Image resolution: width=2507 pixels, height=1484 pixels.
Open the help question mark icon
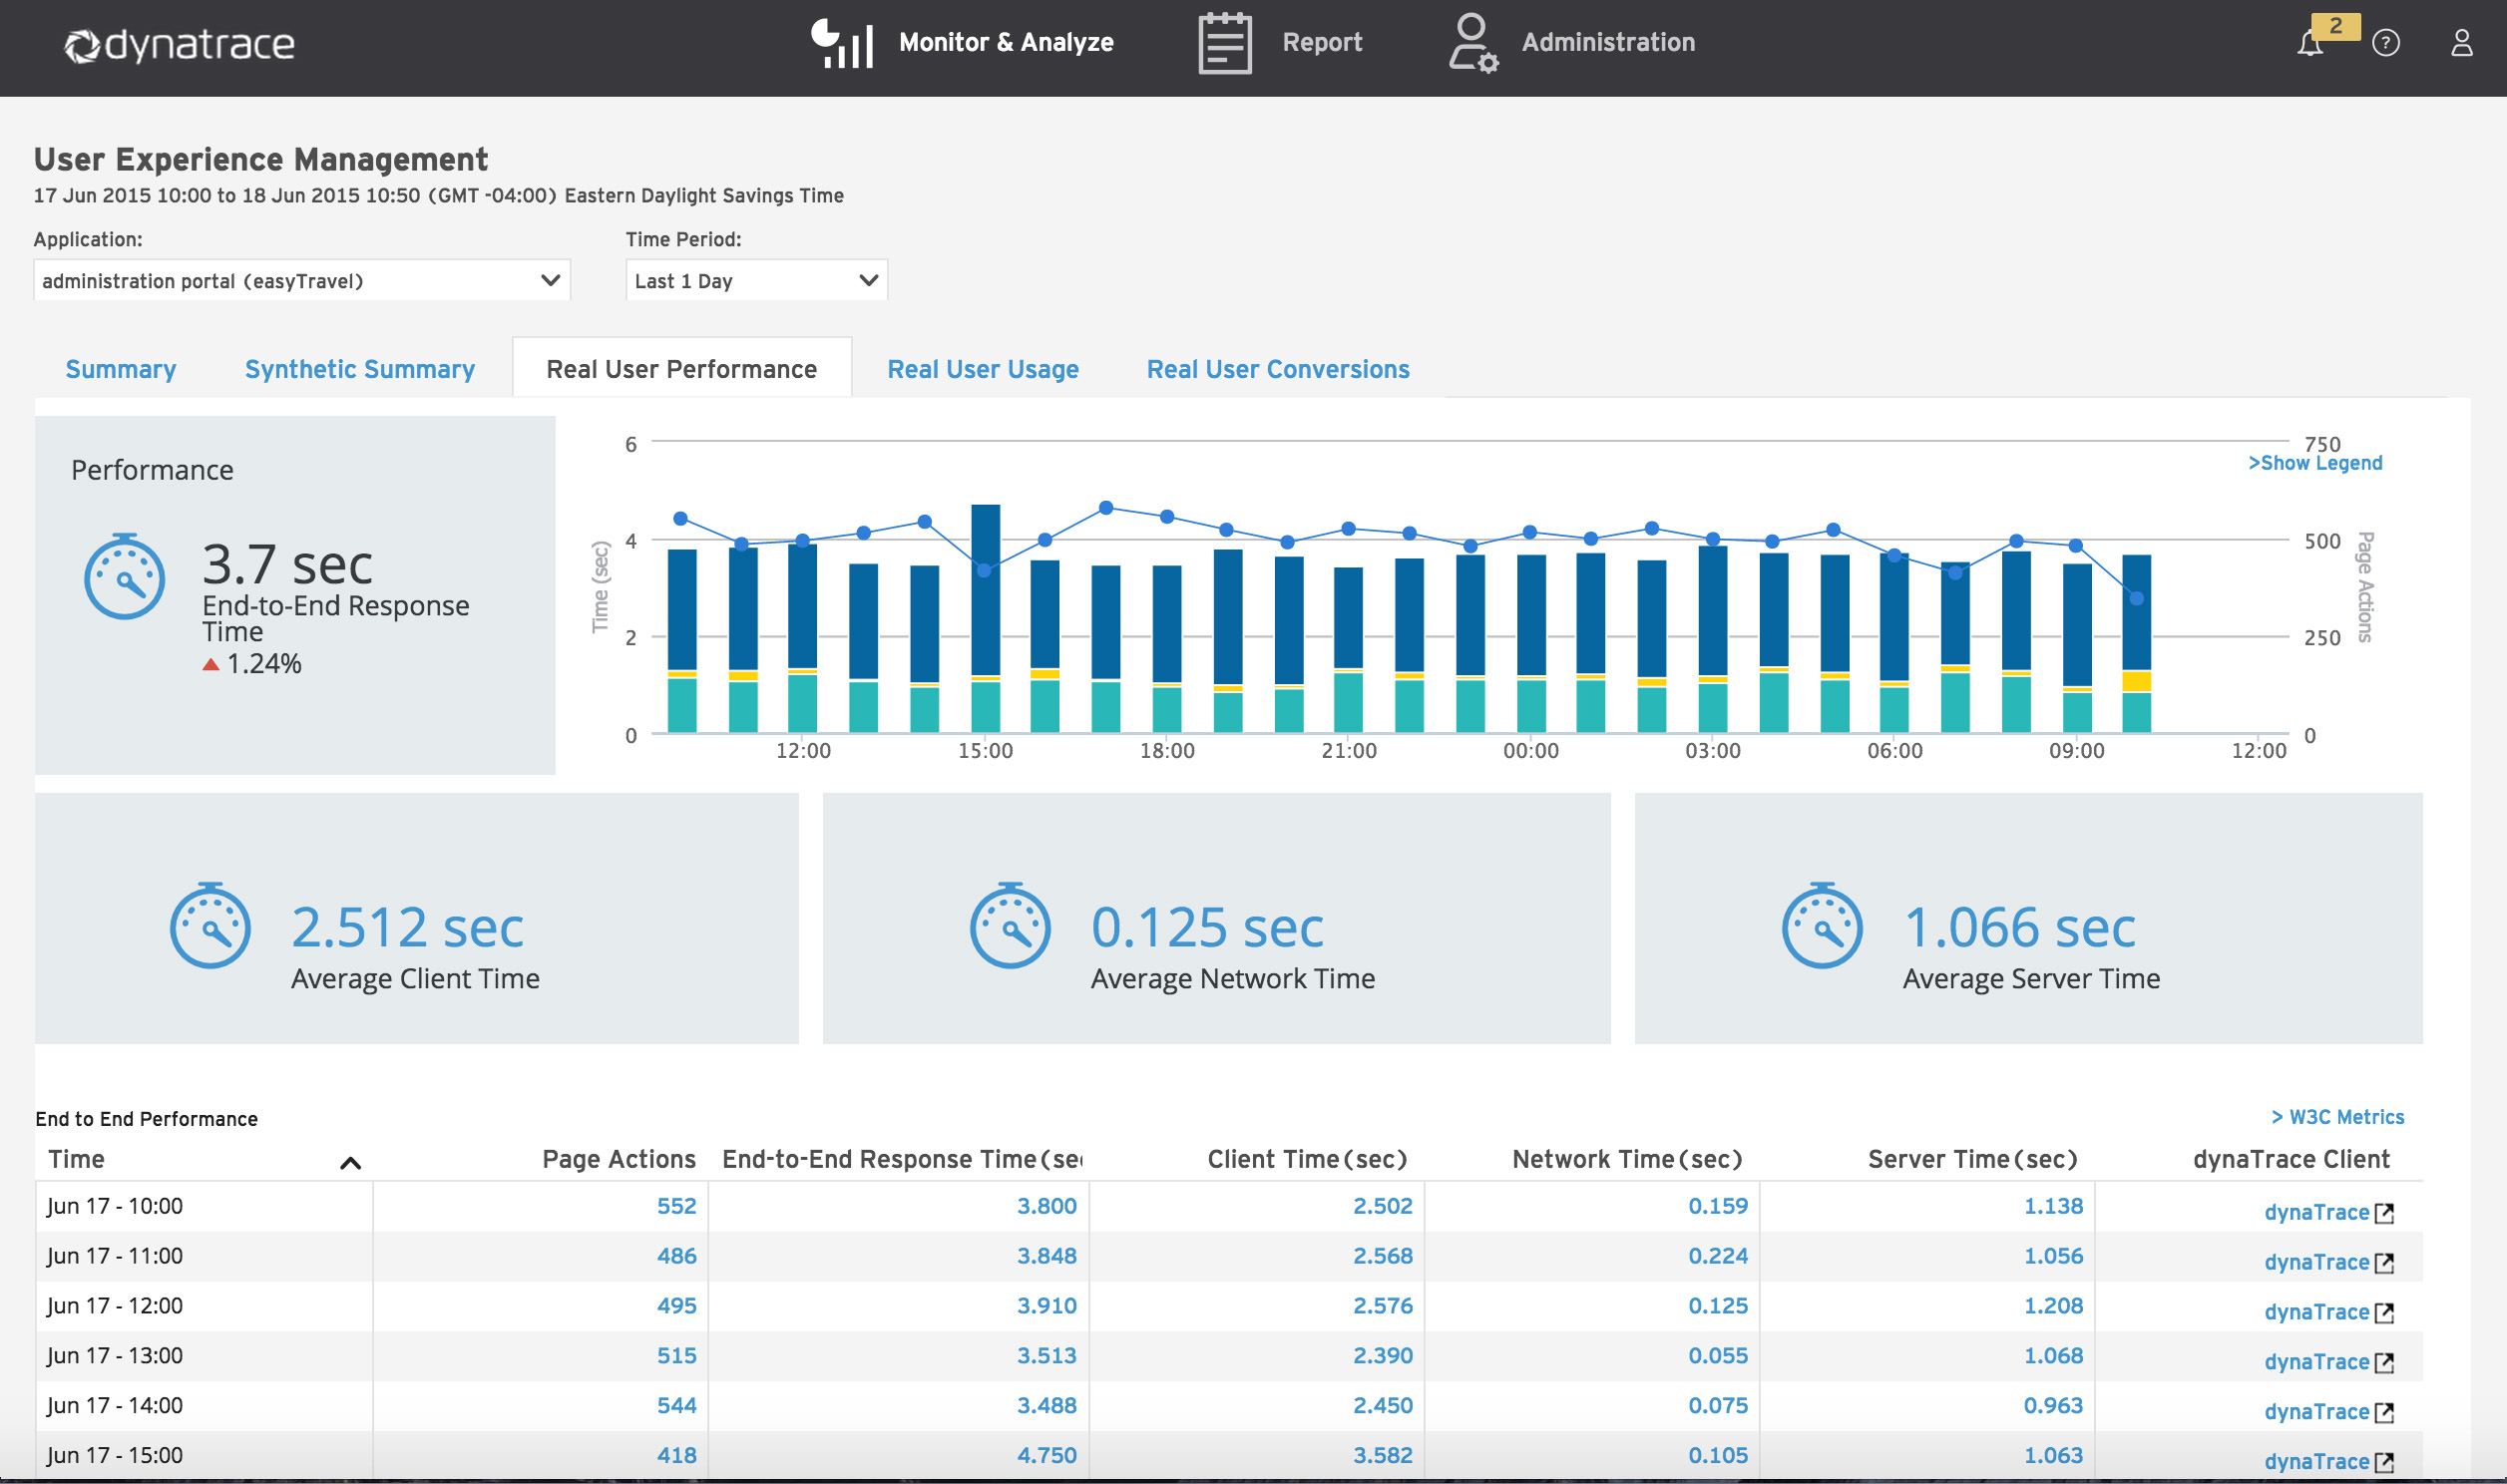click(x=2386, y=43)
